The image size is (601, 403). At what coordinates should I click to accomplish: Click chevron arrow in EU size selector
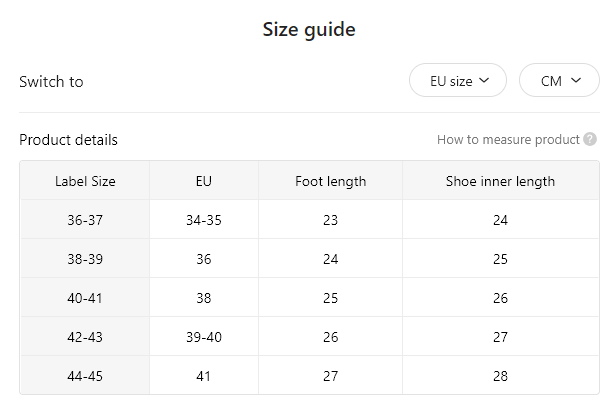coord(484,80)
